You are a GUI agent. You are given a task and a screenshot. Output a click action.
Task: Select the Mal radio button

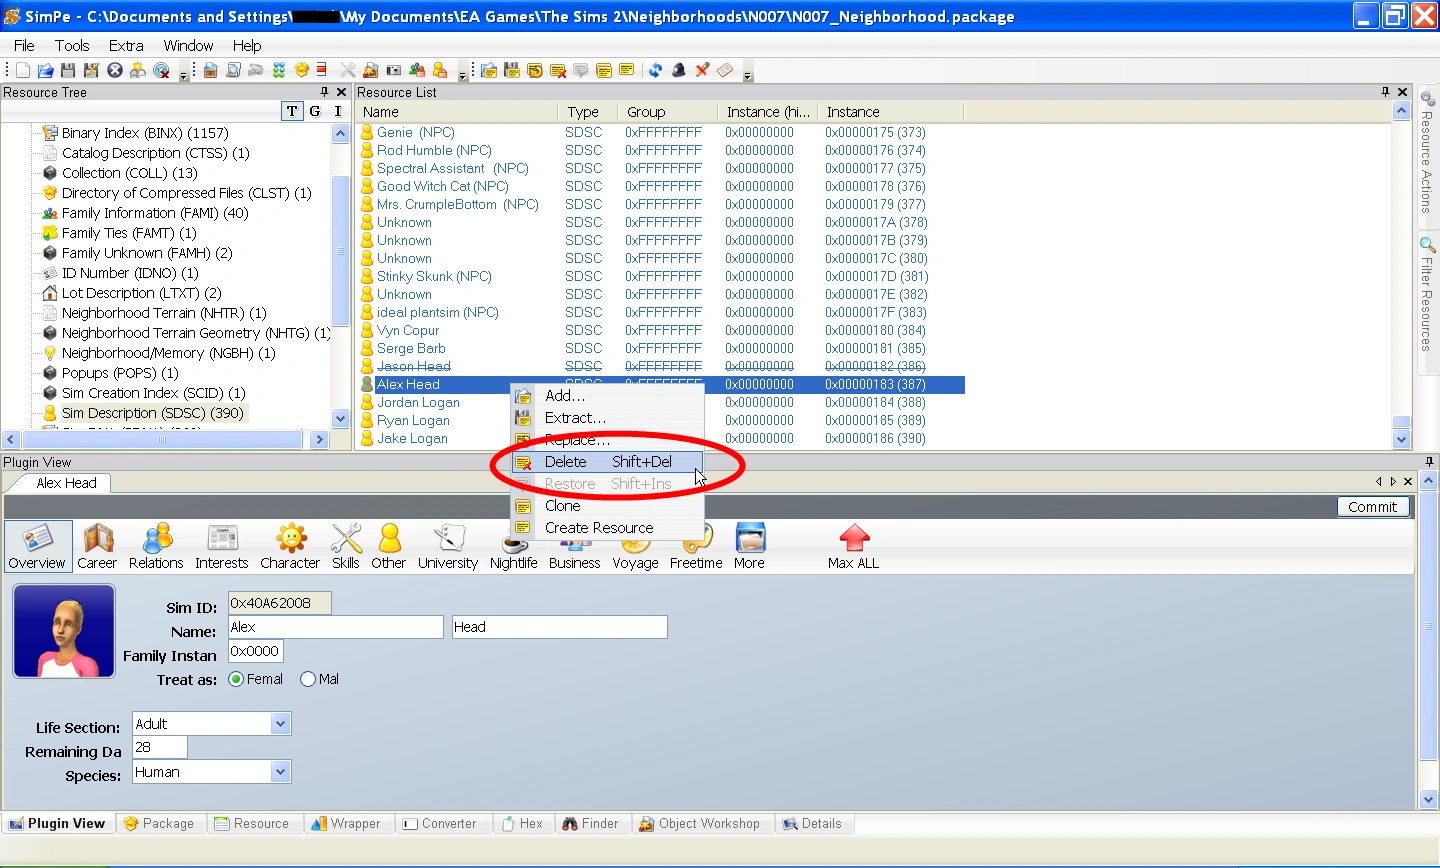click(x=308, y=679)
